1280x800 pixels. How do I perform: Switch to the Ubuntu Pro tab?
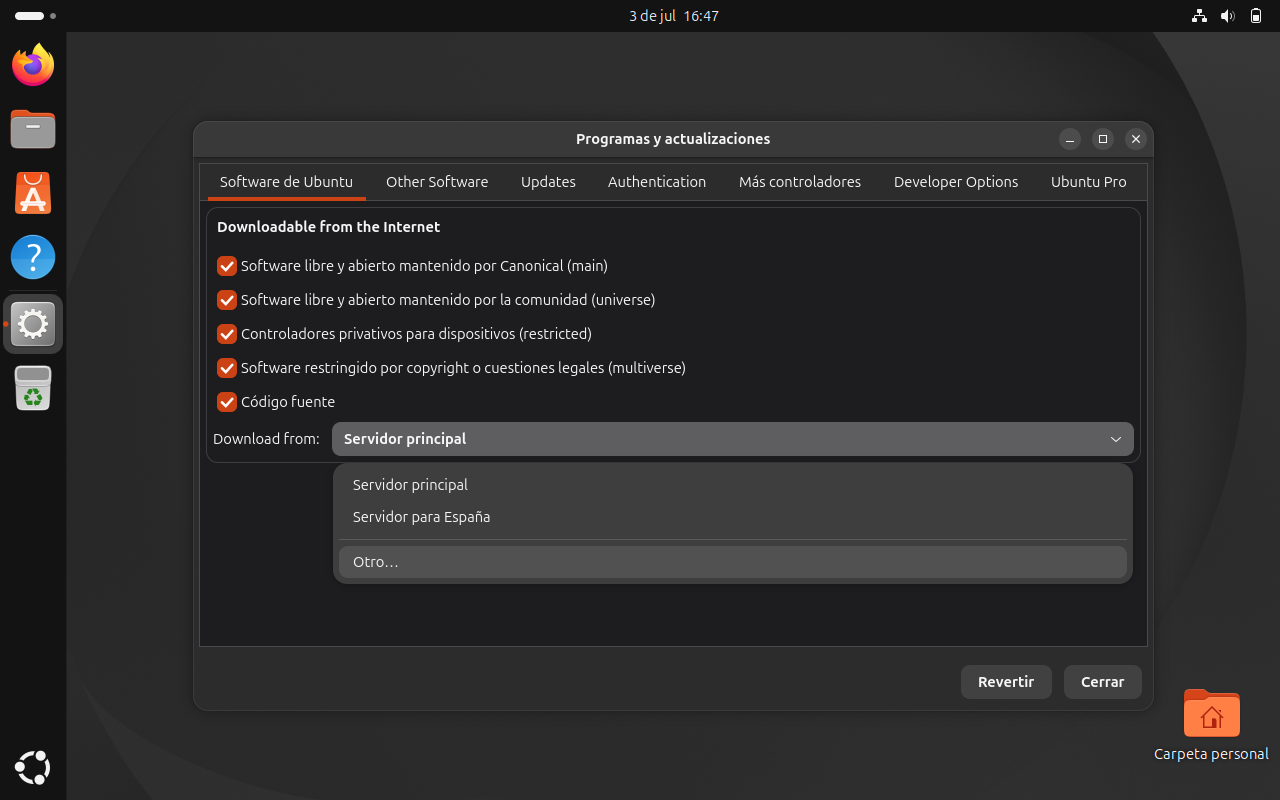[1088, 182]
